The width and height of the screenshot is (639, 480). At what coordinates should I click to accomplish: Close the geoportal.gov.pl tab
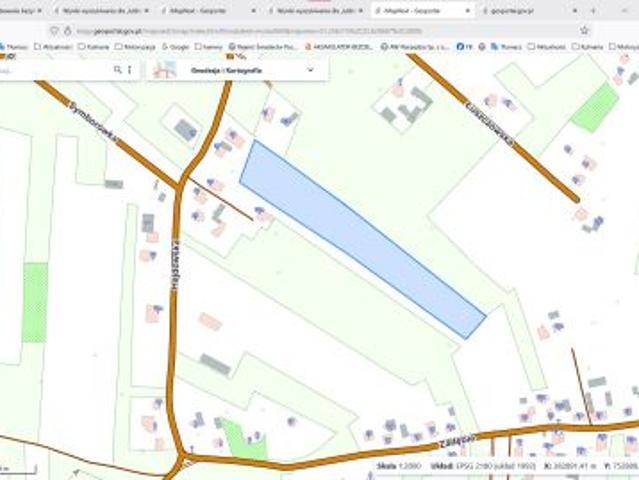coord(575,11)
